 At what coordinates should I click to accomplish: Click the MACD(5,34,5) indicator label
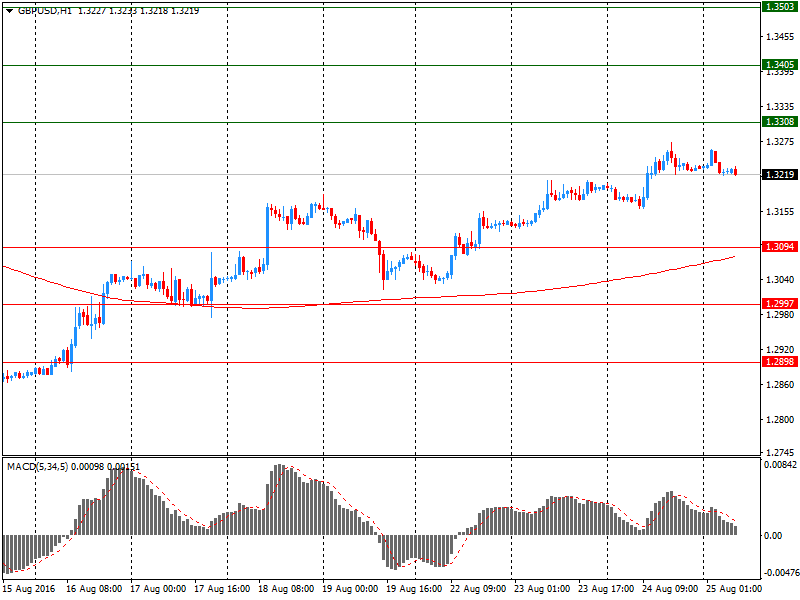(x=37, y=467)
